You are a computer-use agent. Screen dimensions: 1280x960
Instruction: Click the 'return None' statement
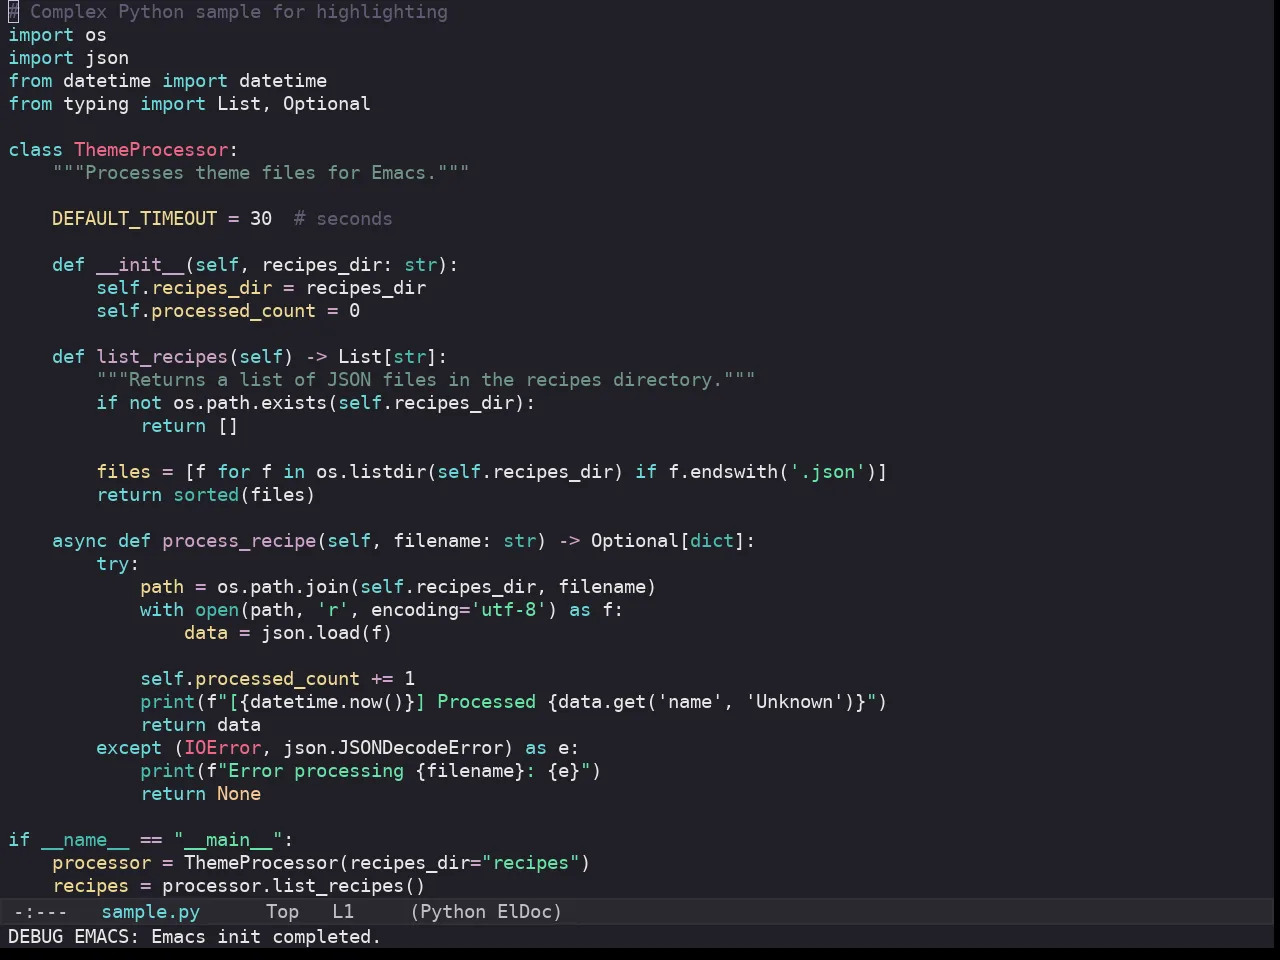tap(200, 794)
